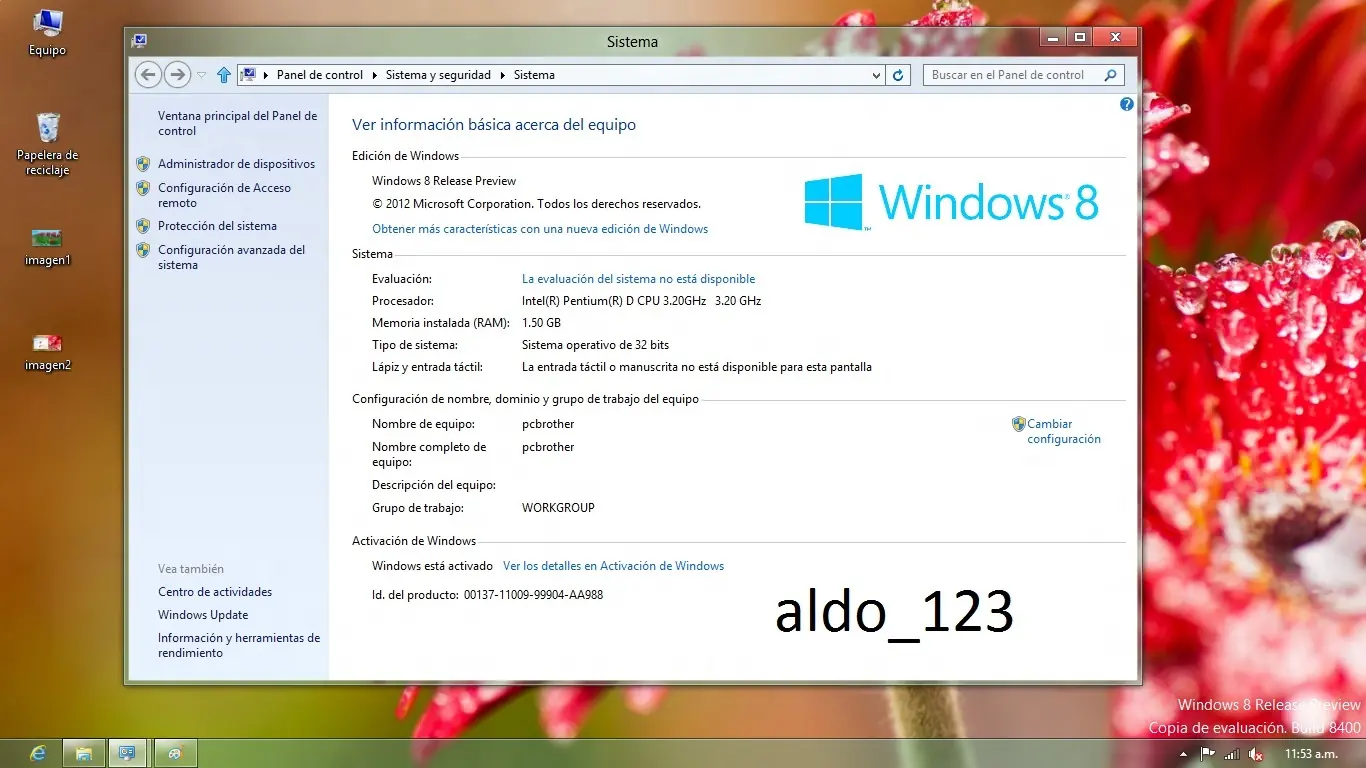This screenshot has height=768, width=1366.
Task: Open Ventana principal del Panel de control
Action: click(x=237, y=123)
